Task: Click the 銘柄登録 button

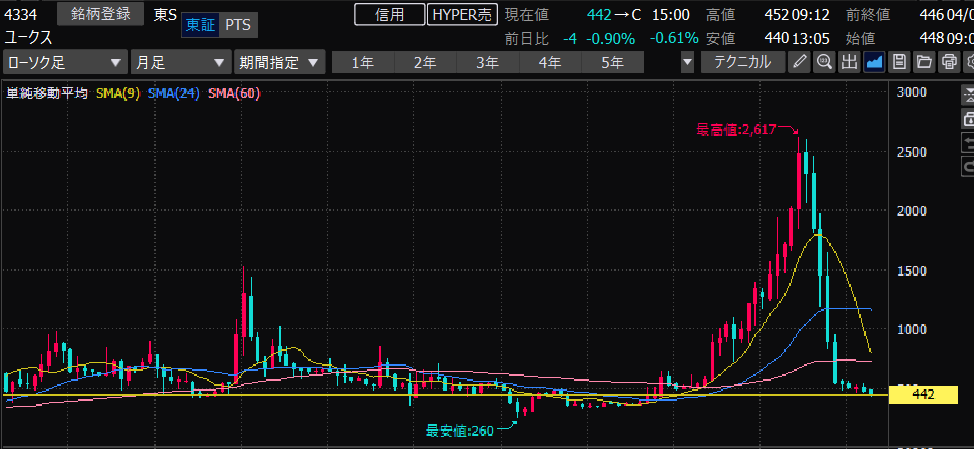Action: point(101,14)
